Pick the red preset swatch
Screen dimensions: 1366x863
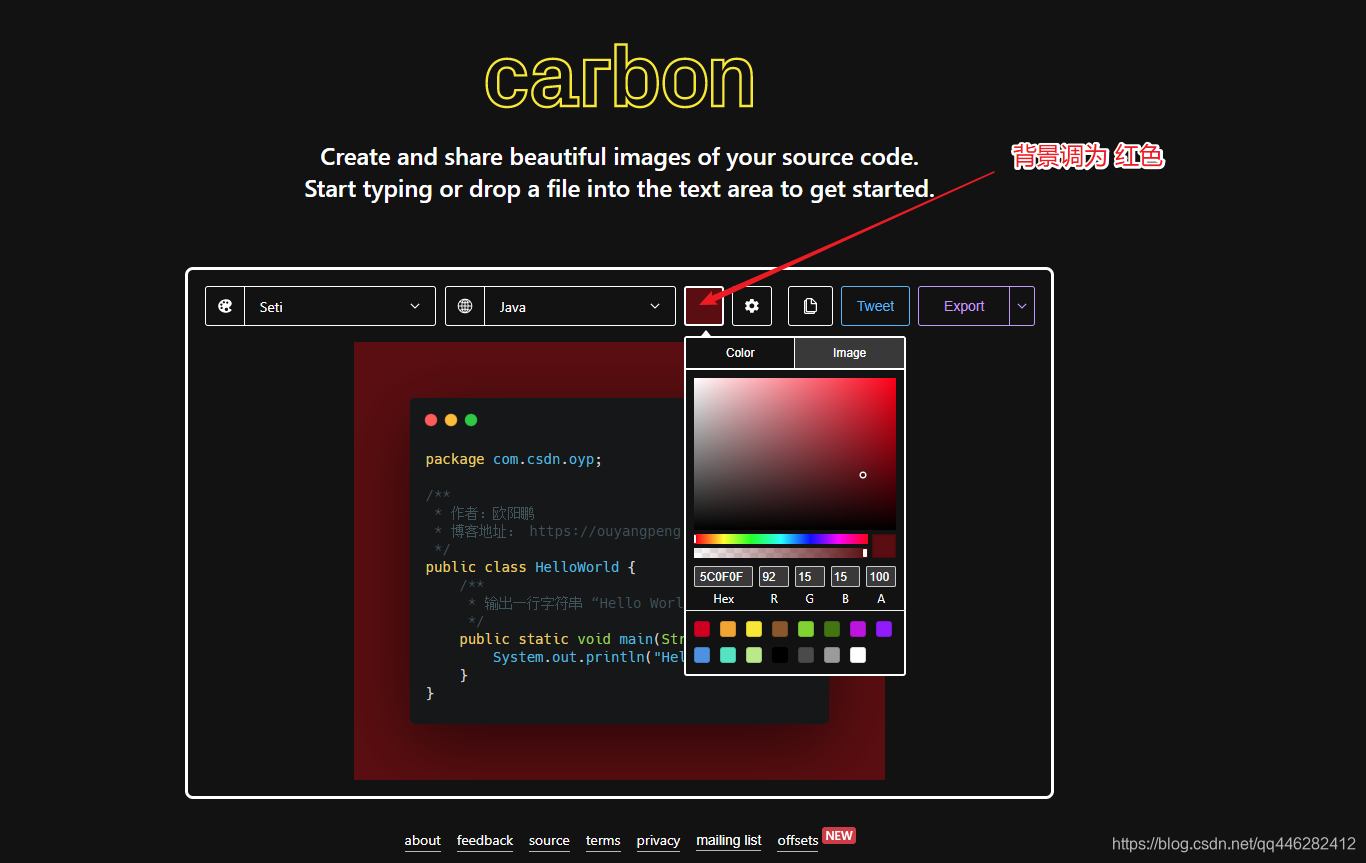[702, 629]
